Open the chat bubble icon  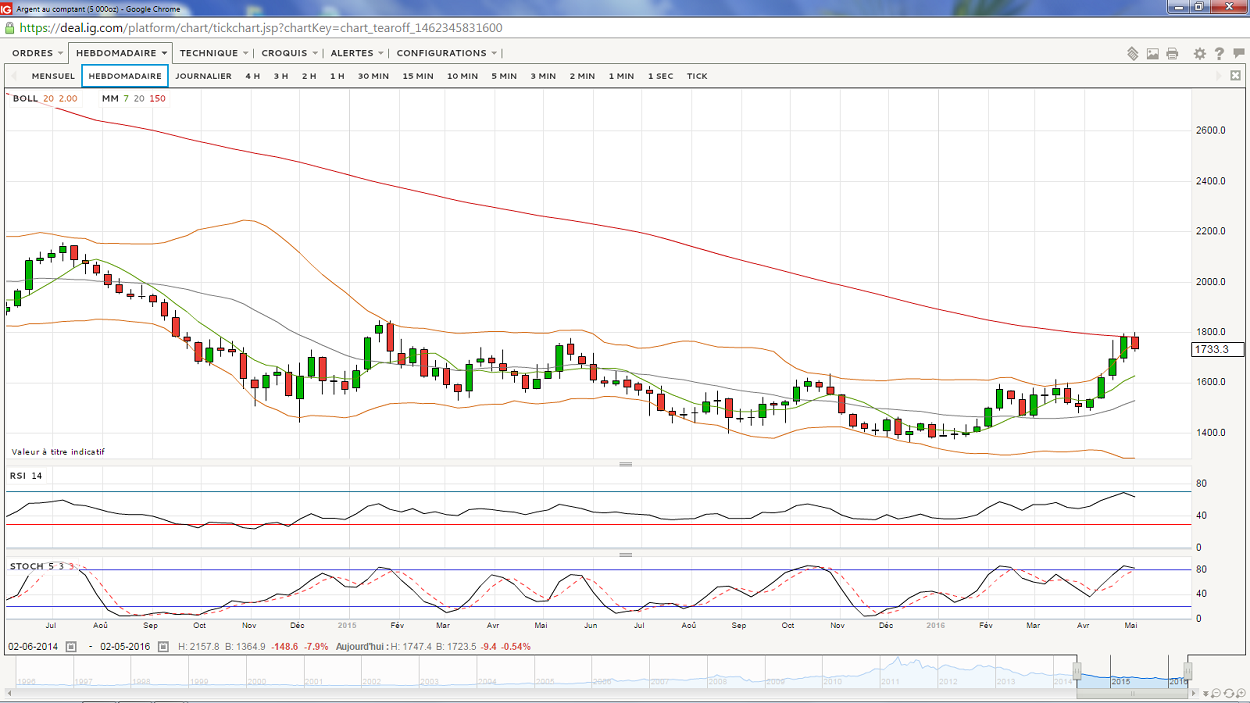click(1239, 53)
